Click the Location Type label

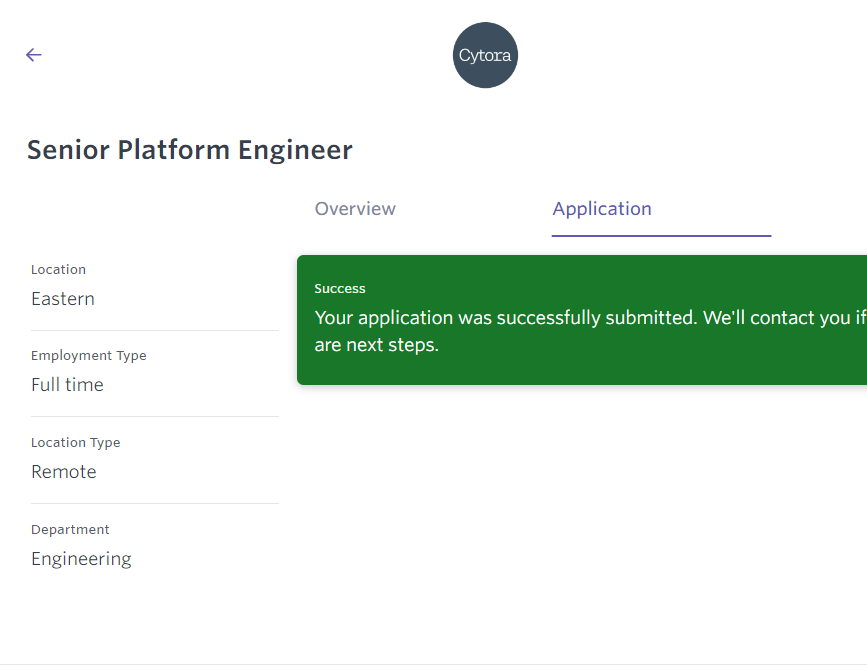click(75, 443)
